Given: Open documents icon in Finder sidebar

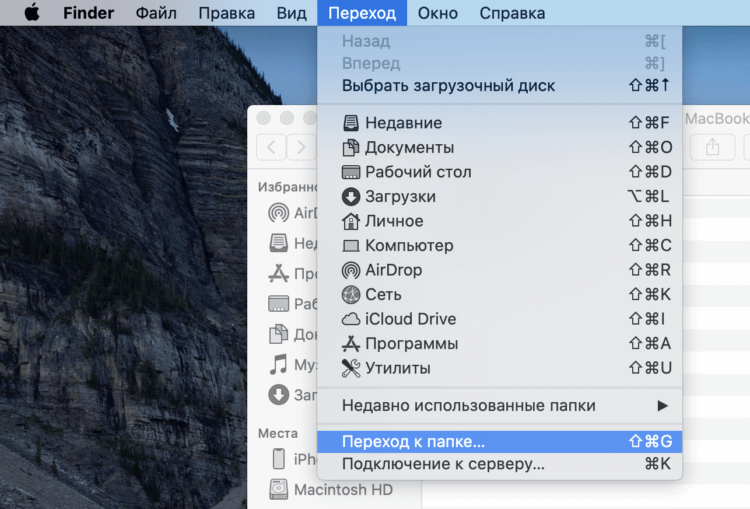Looking at the screenshot, I should (x=278, y=334).
